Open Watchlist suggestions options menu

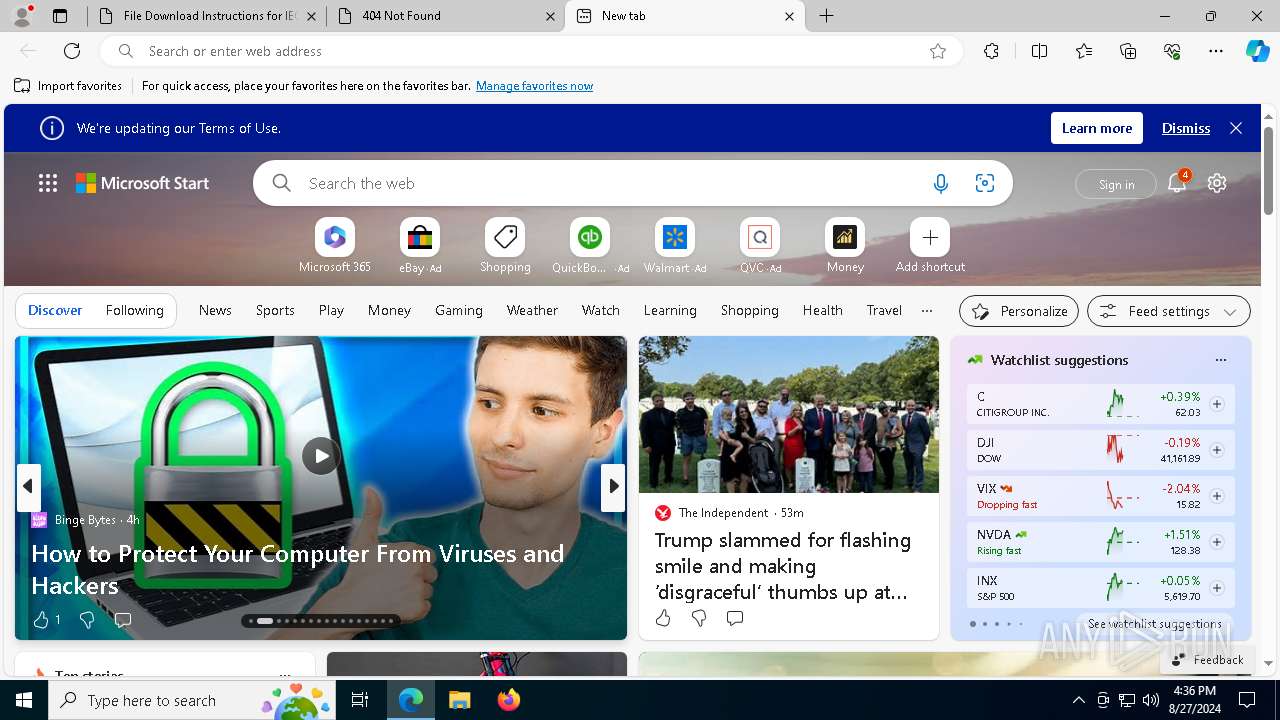[x=1220, y=360]
